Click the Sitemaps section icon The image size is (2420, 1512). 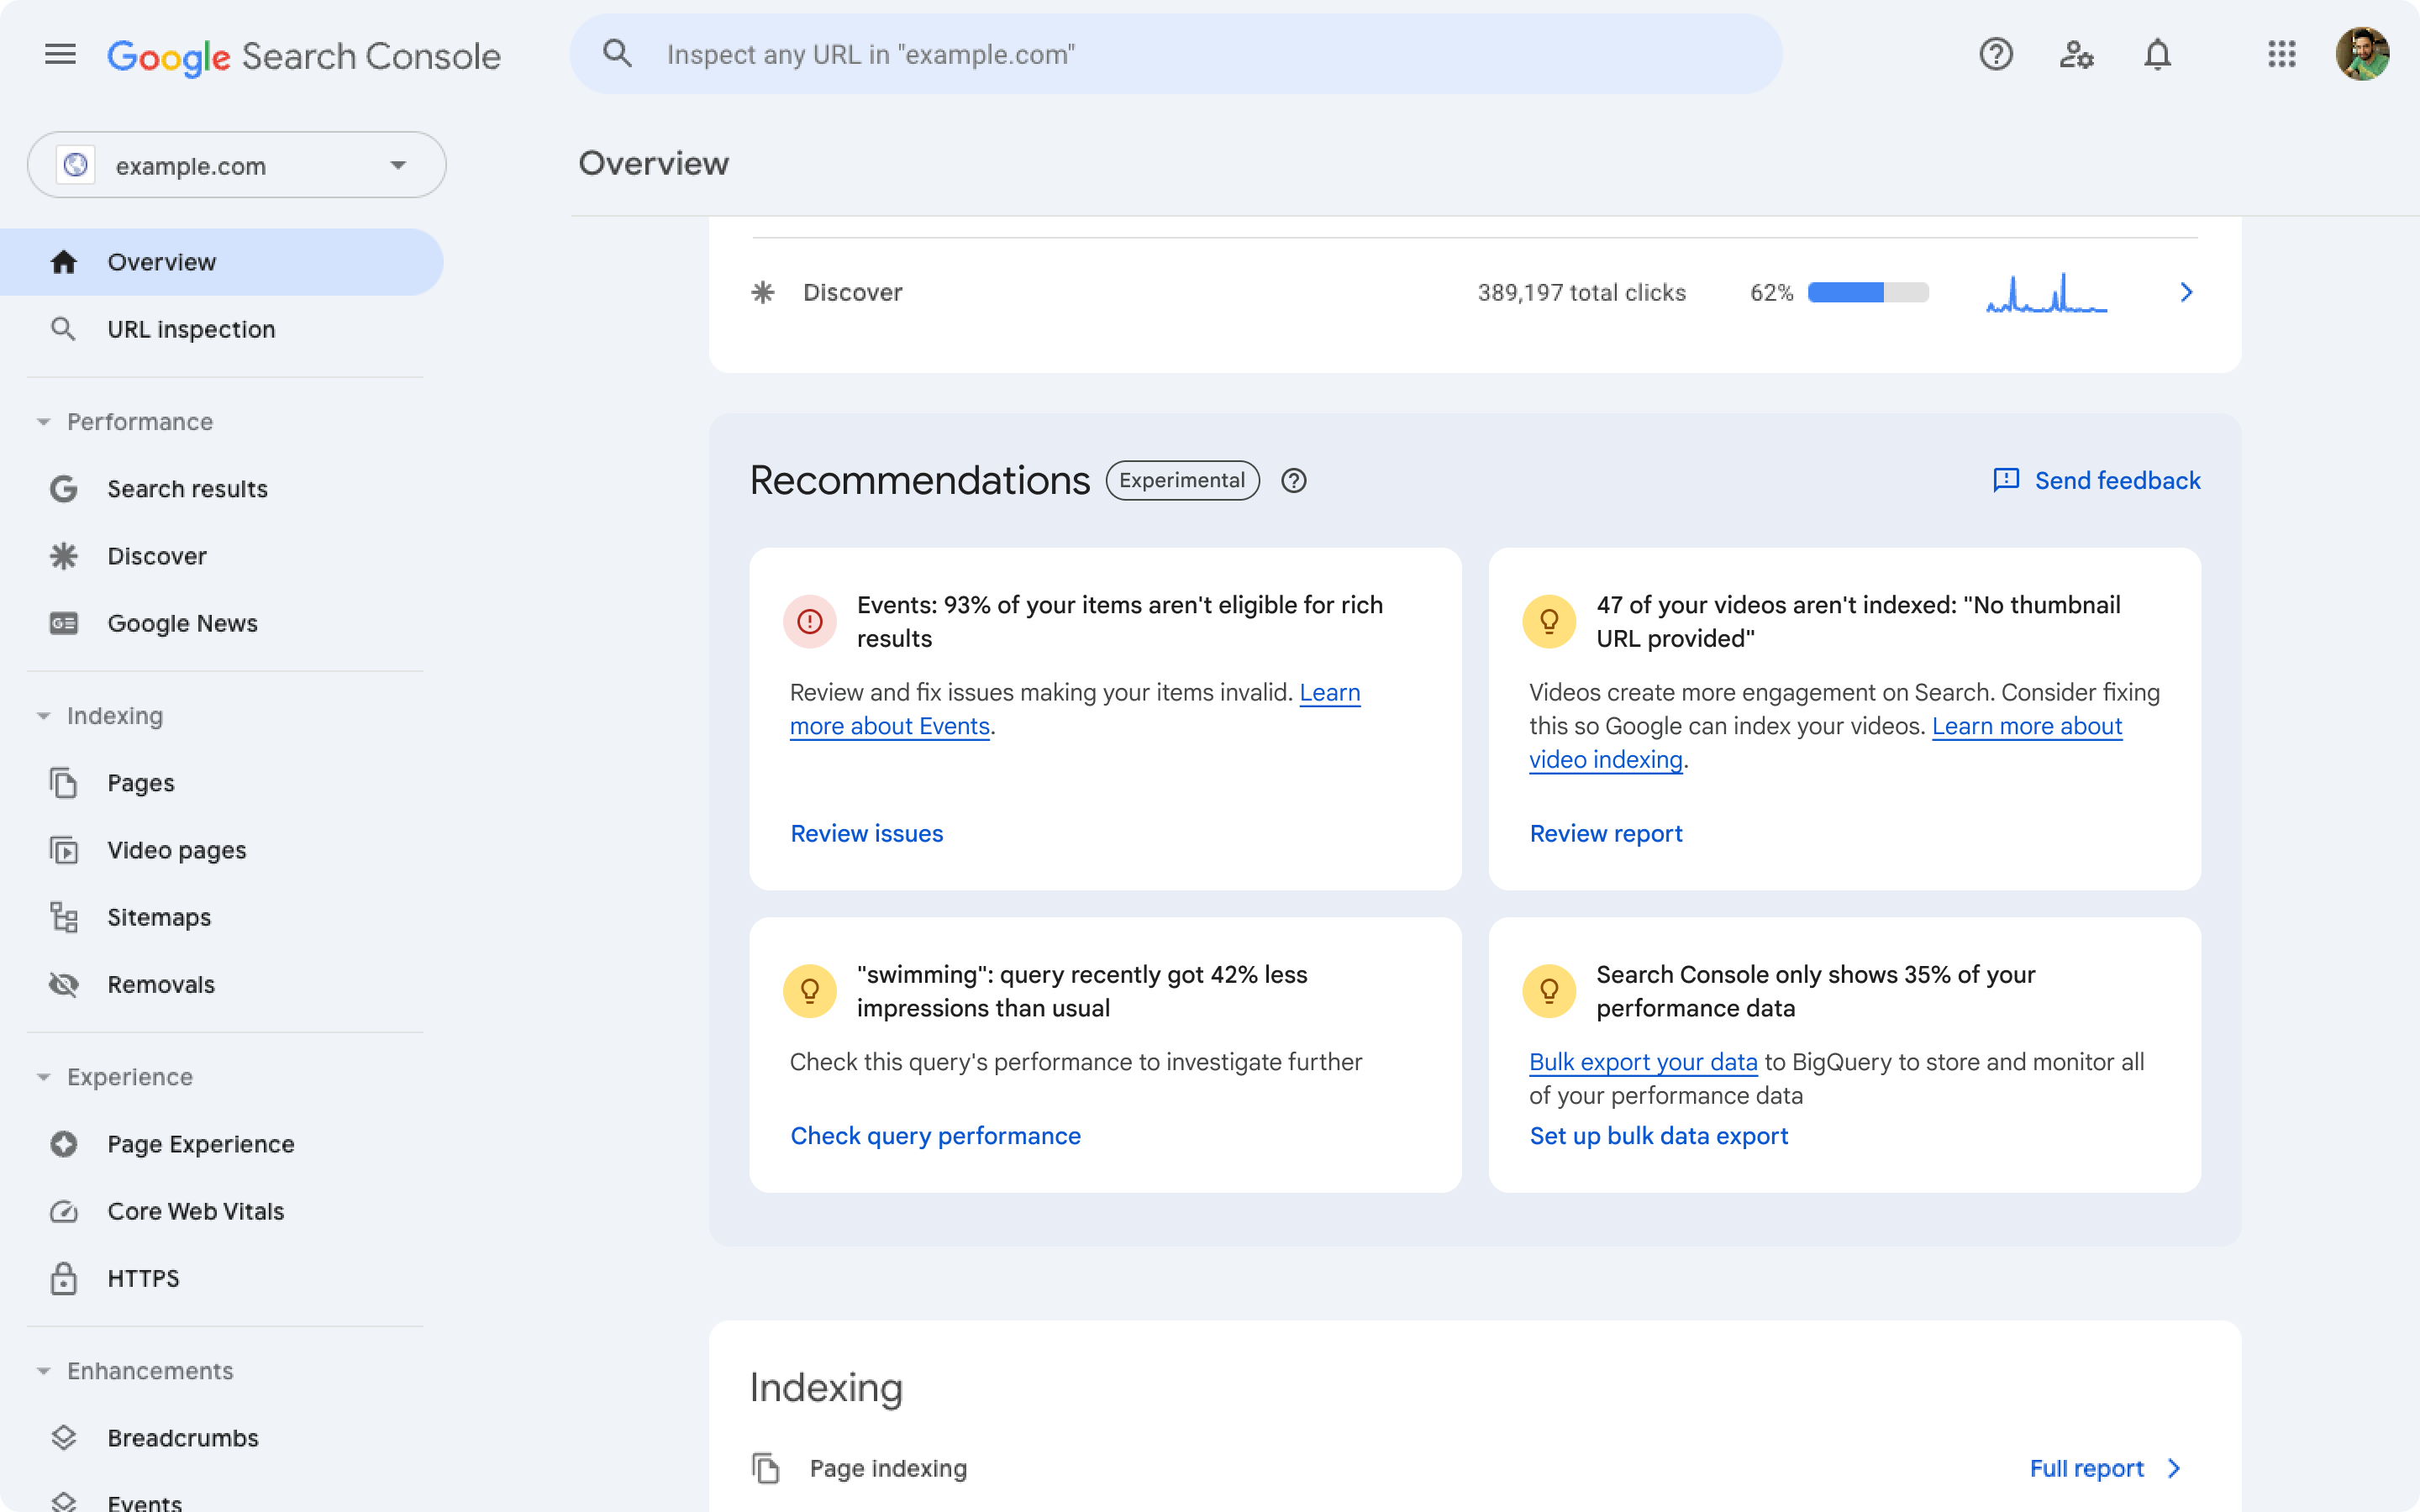click(x=63, y=916)
